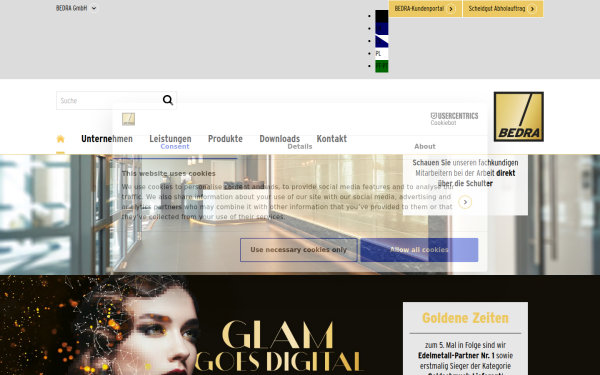Click the round arrow under 'über die Schulter'

[x=465, y=202]
